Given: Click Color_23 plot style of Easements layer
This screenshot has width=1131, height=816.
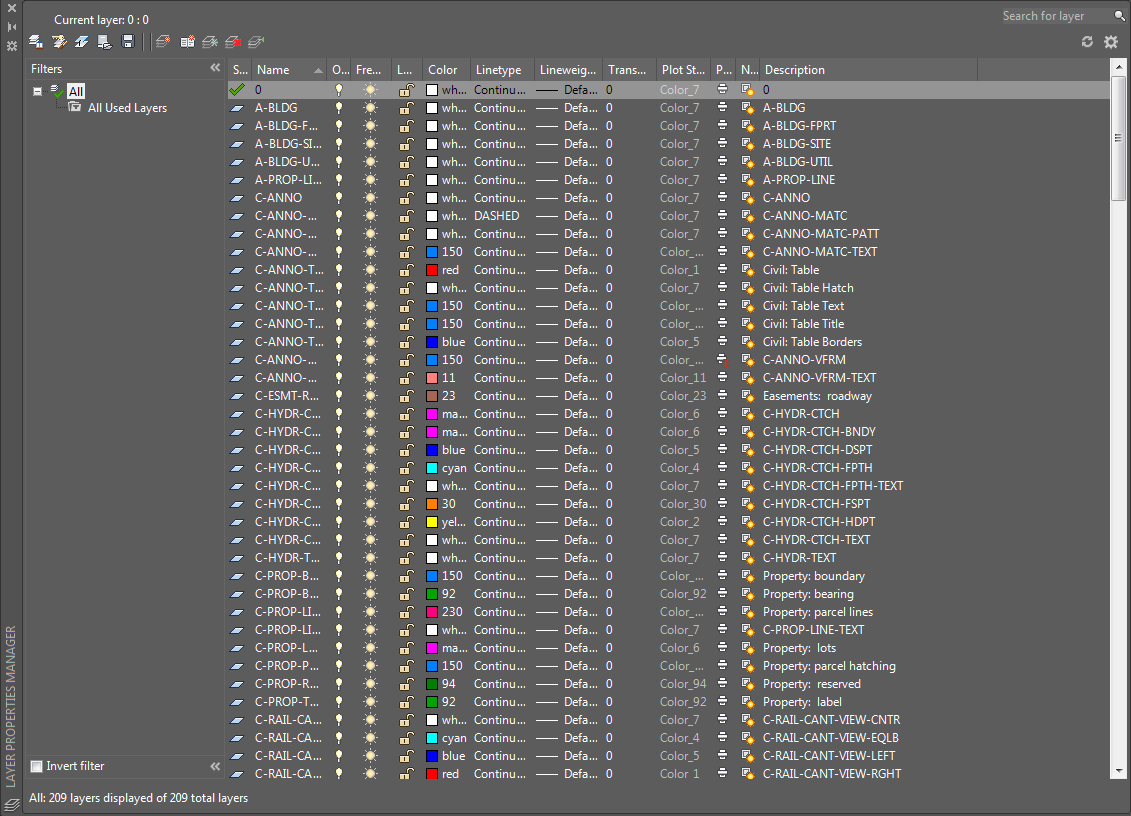Looking at the screenshot, I should (683, 396).
